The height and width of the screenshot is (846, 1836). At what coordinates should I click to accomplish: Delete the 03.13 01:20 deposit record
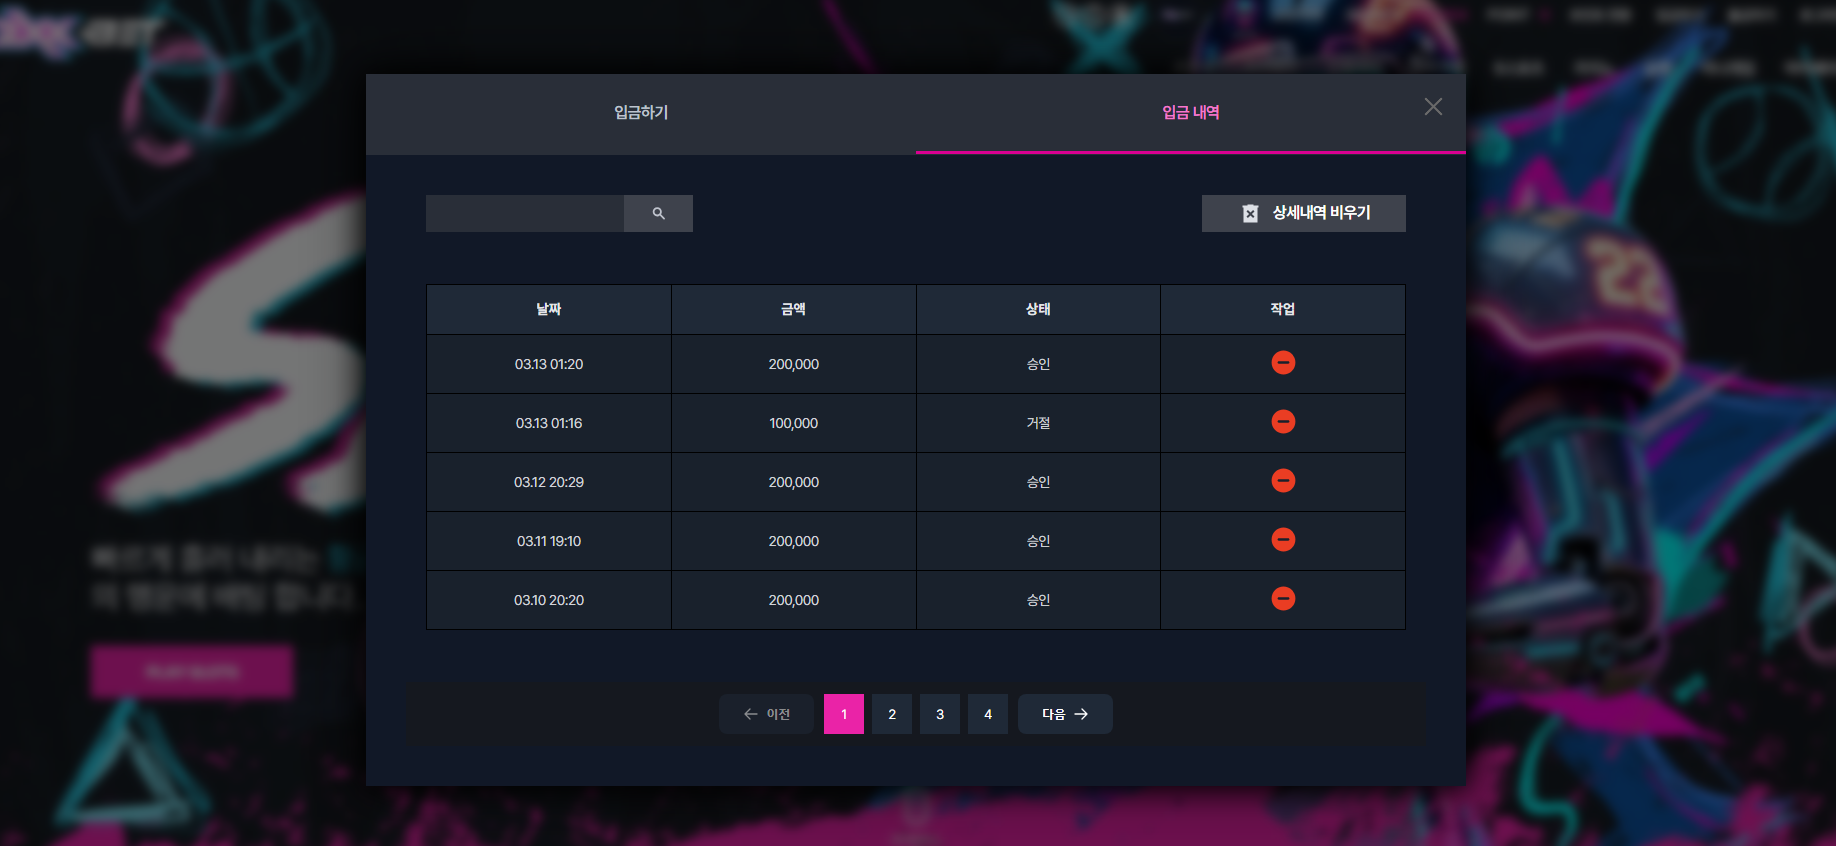[x=1283, y=362]
